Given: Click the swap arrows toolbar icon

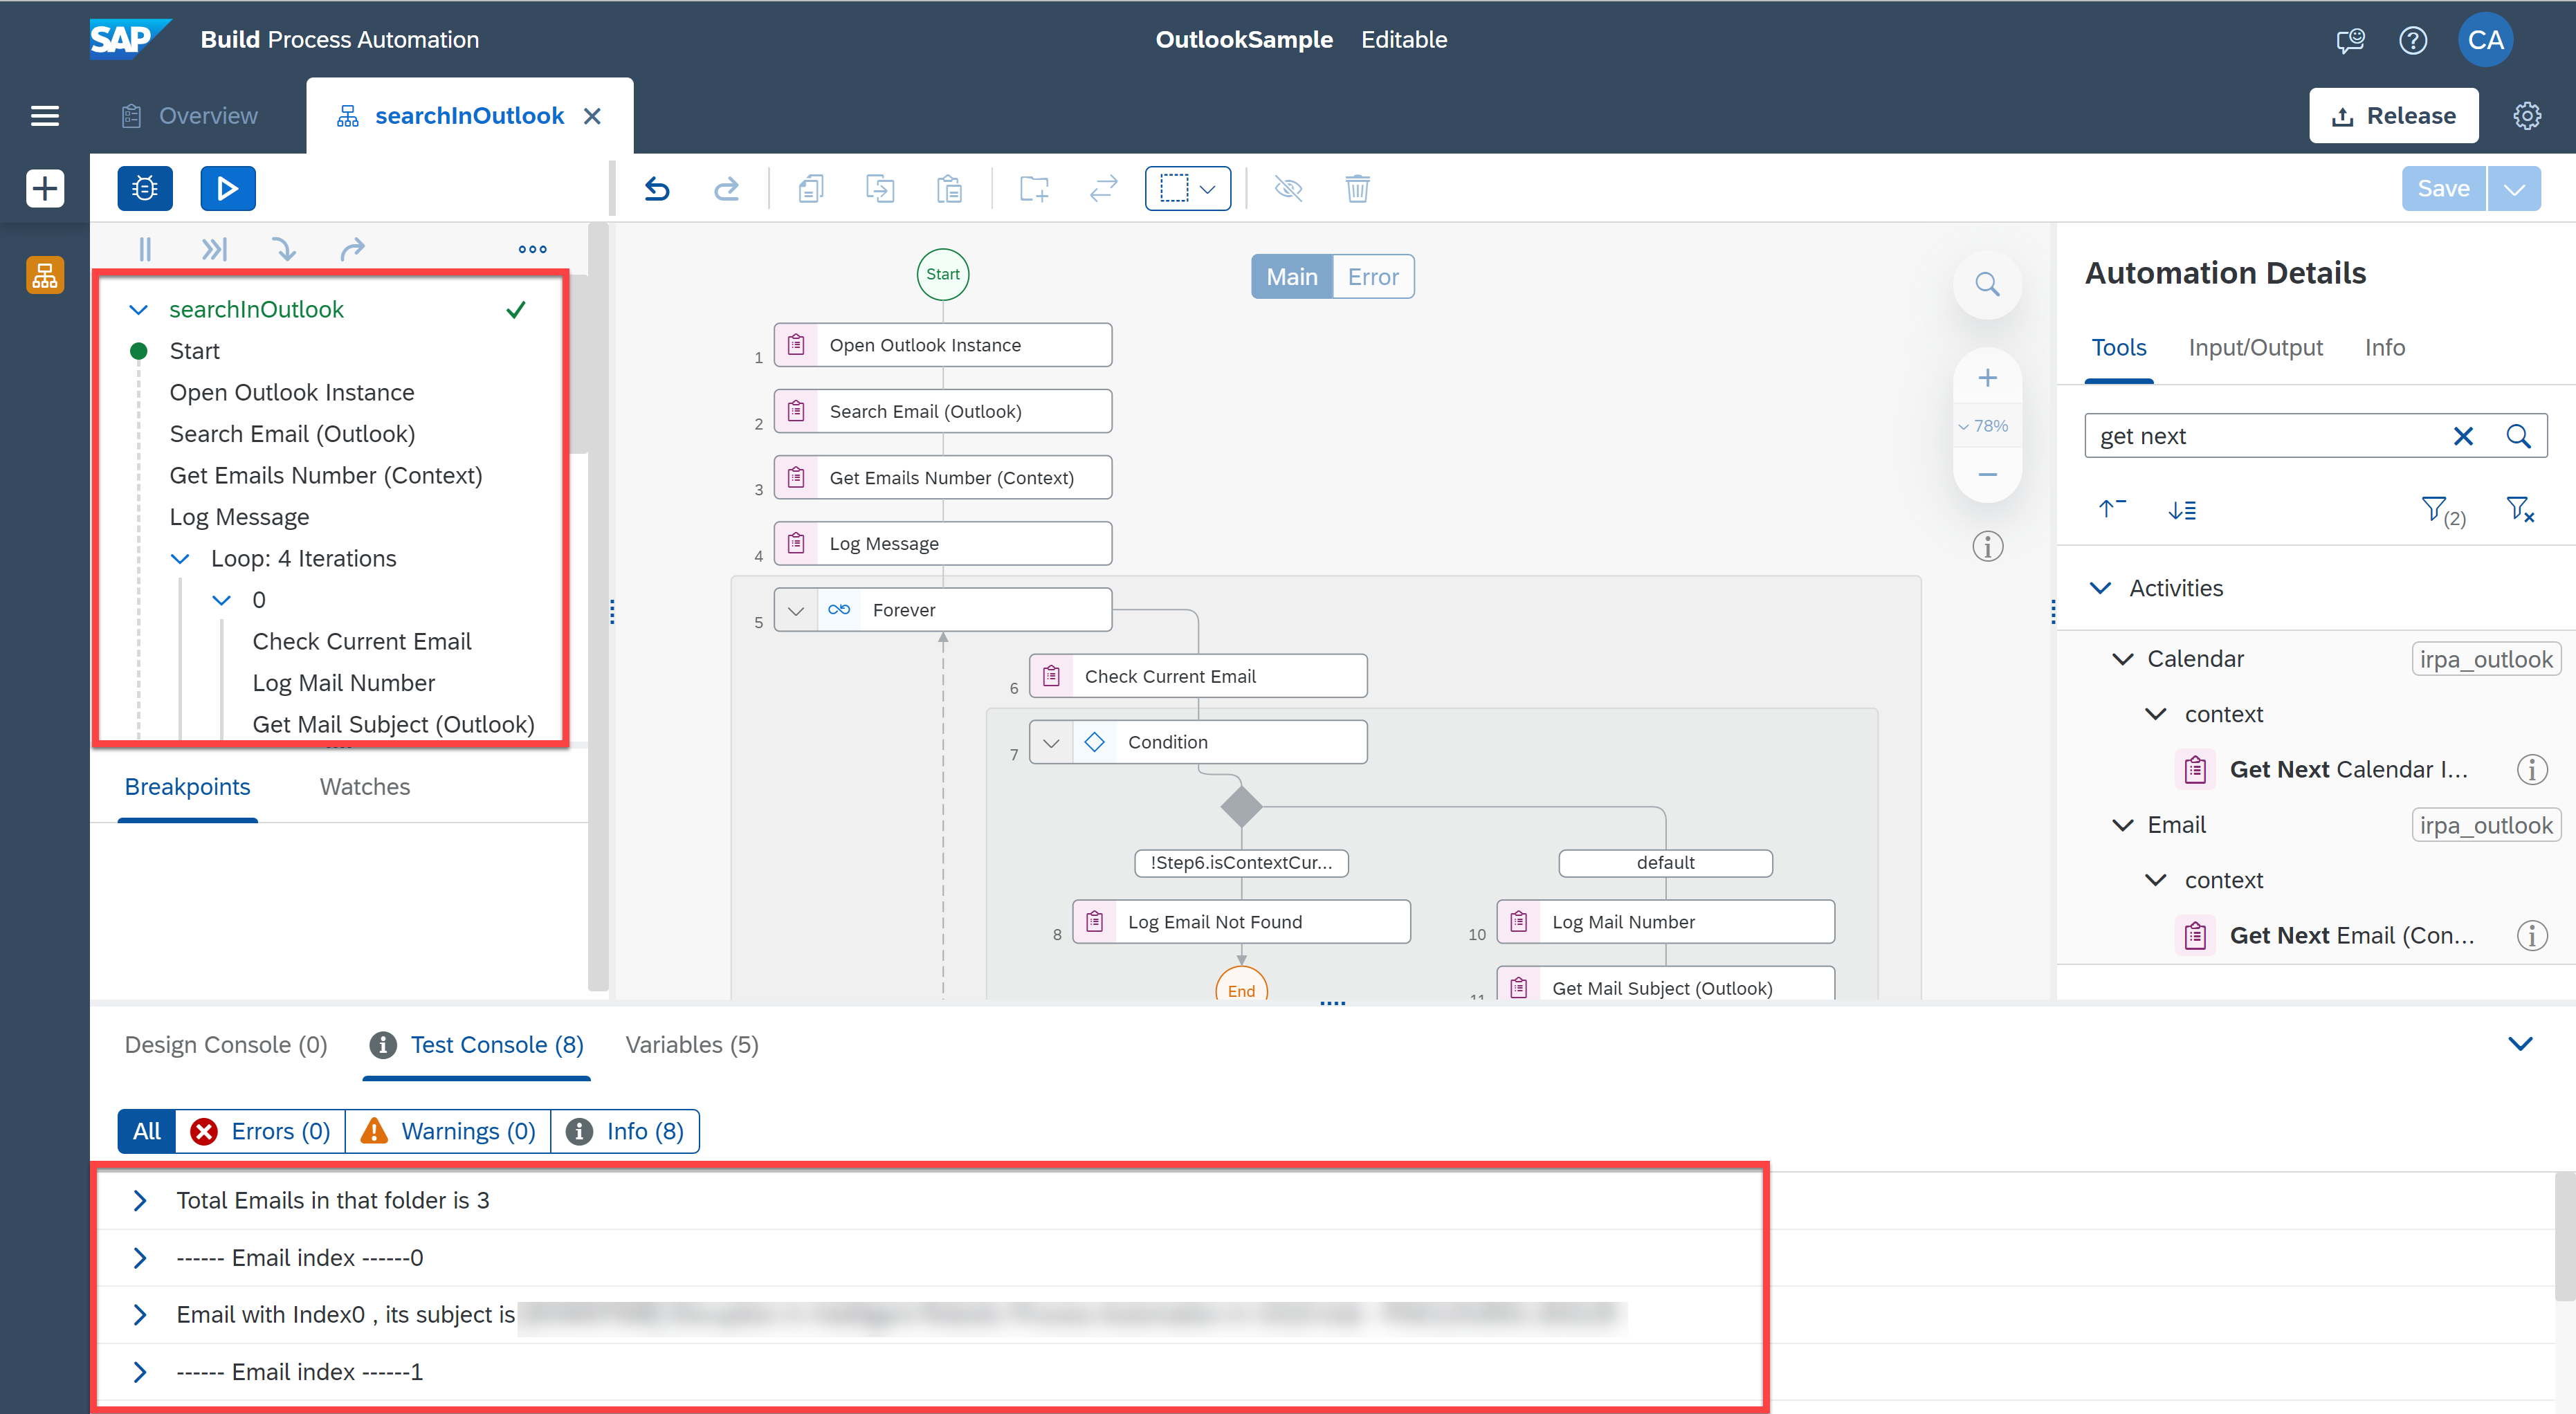Looking at the screenshot, I should [x=1103, y=188].
